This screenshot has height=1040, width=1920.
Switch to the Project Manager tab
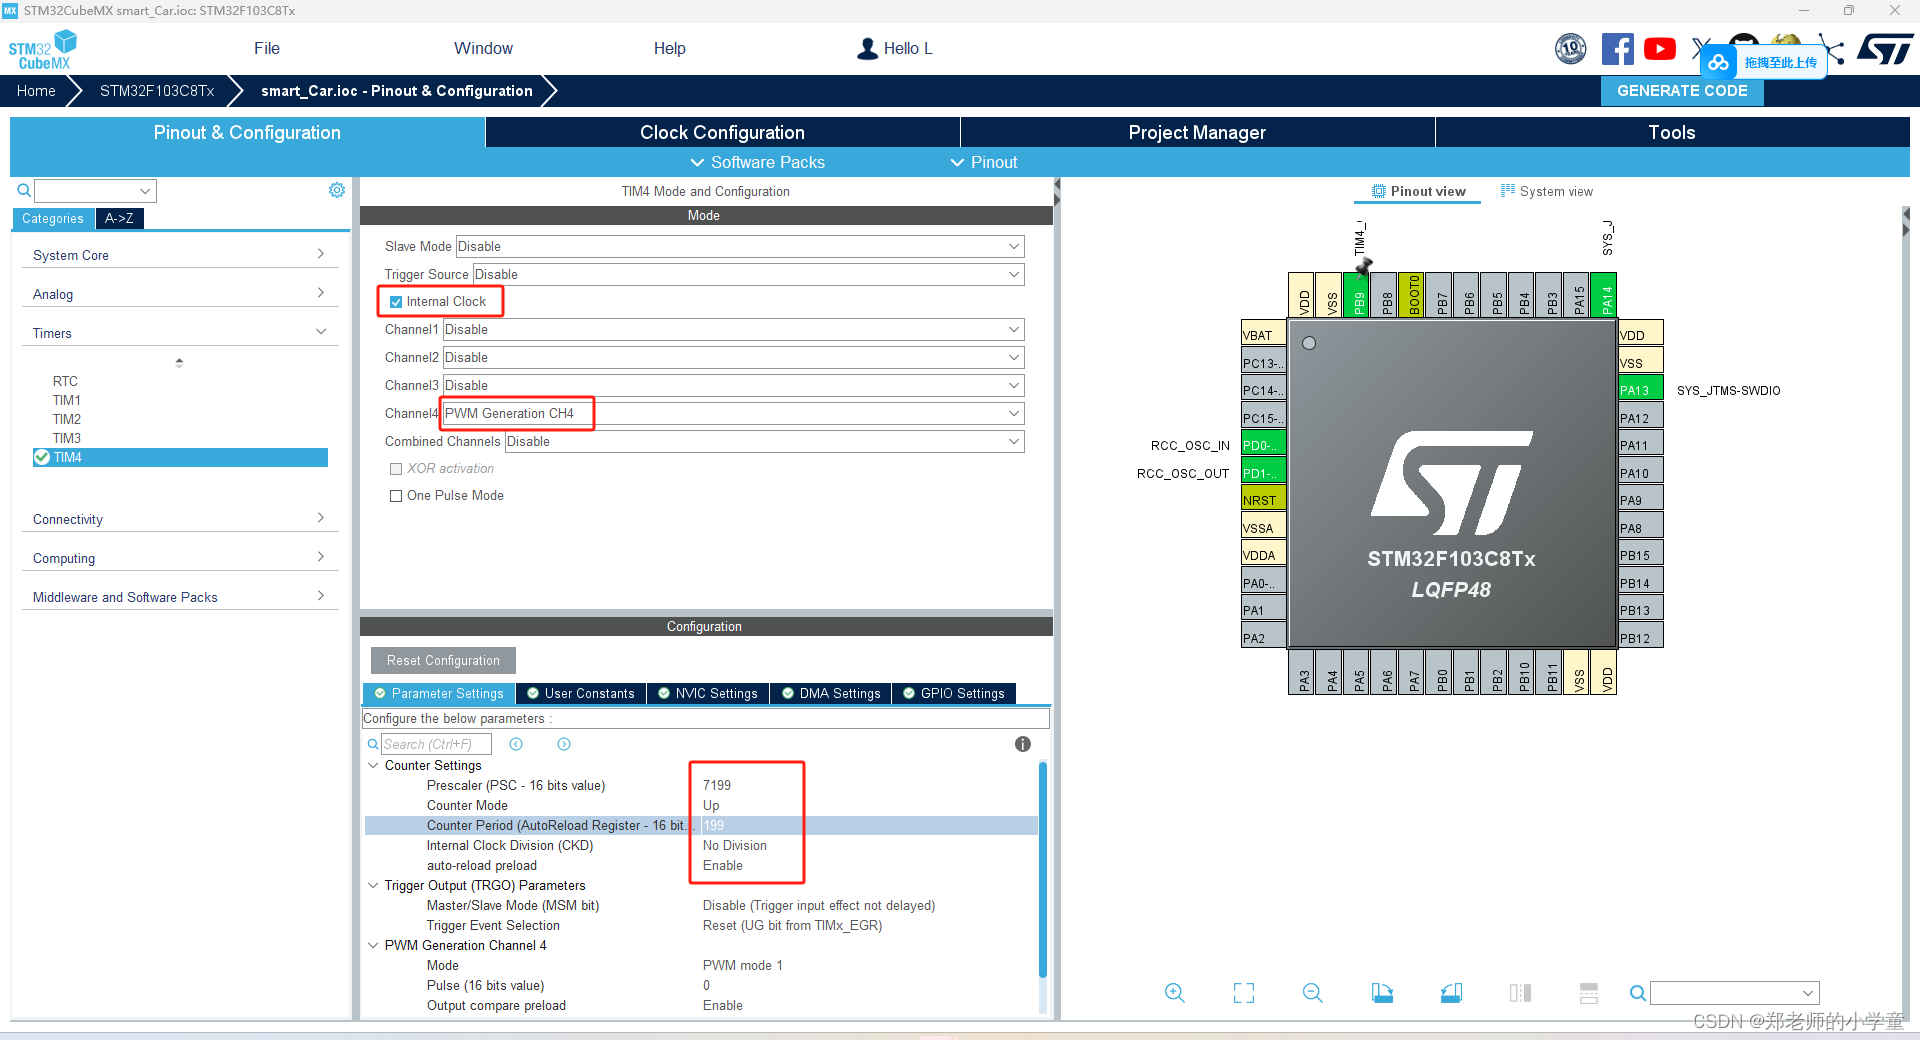[x=1197, y=132]
